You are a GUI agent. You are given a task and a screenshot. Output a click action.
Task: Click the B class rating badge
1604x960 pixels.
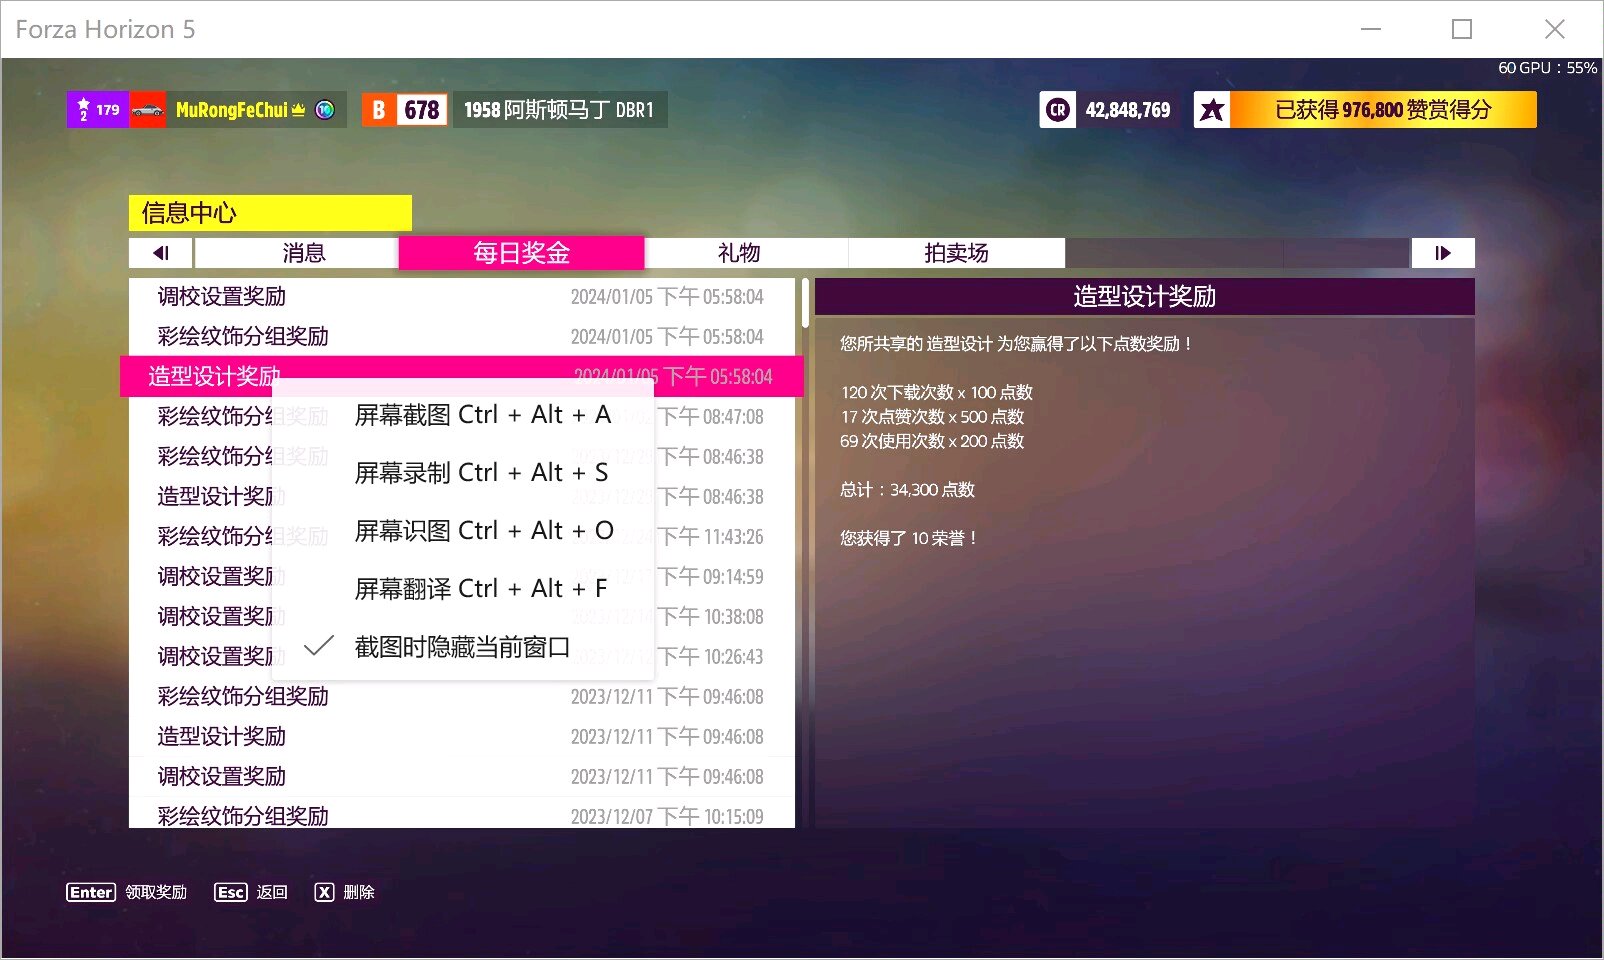click(x=379, y=110)
